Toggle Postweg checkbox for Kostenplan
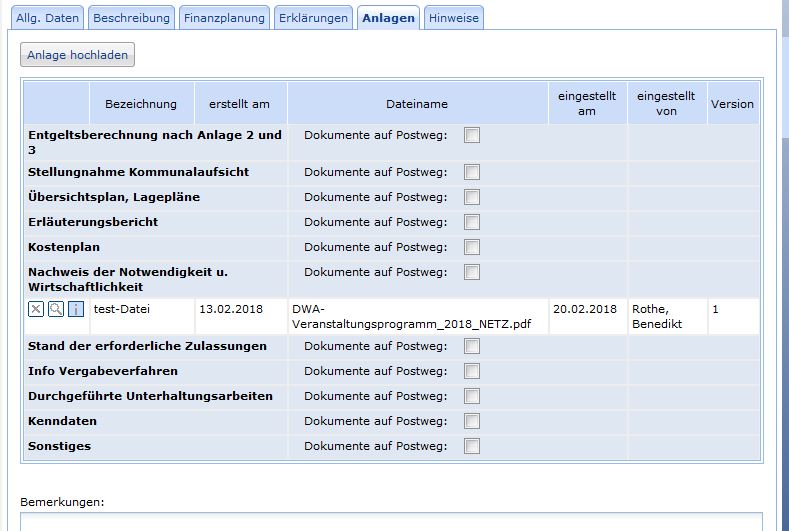The height and width of the screenshot is (531, 789). point(472,247)
